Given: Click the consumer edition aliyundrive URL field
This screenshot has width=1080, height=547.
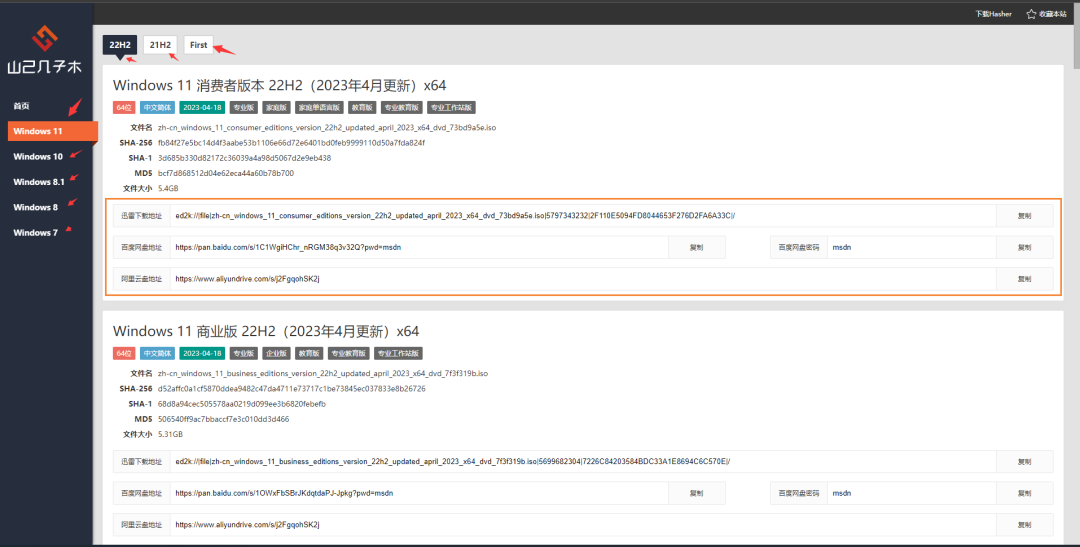Looking at the screenshot, I should (583, 279).
